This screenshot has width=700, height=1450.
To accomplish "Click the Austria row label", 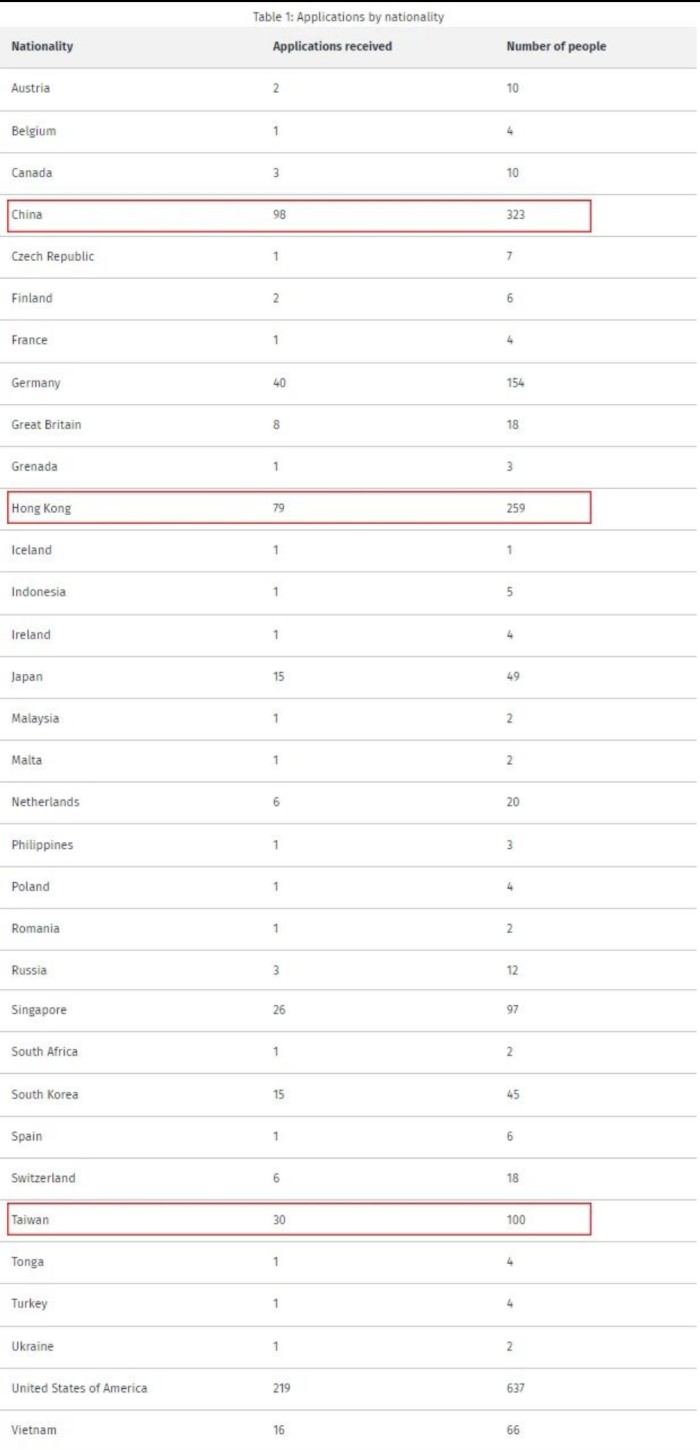I will pos(30,88).
